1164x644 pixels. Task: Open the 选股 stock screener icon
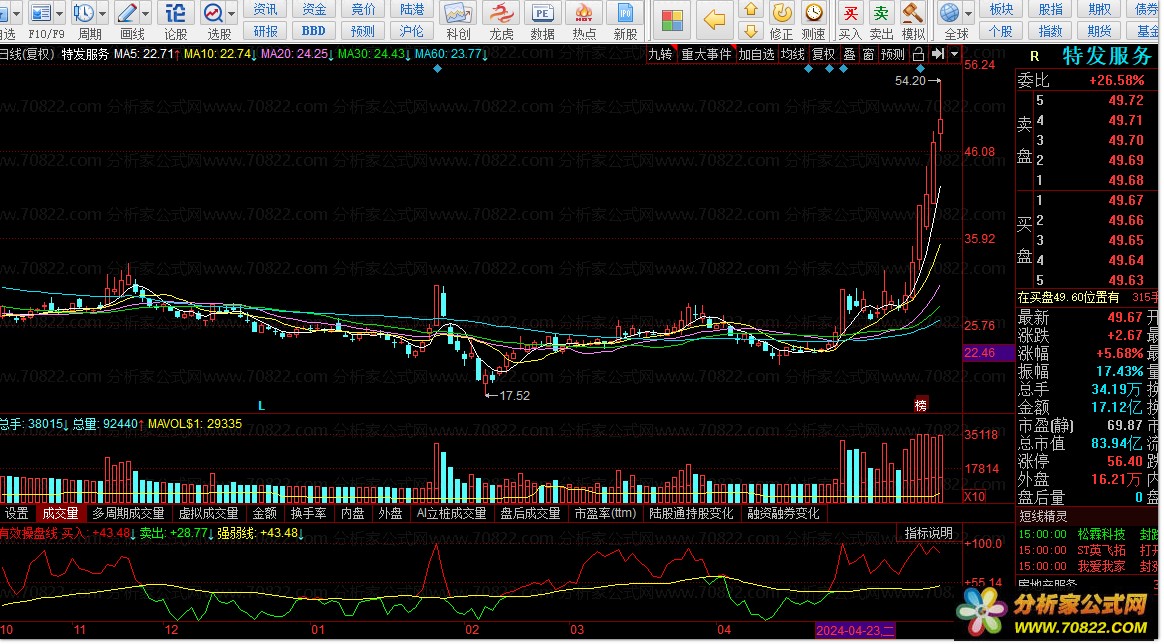(214, 13)
